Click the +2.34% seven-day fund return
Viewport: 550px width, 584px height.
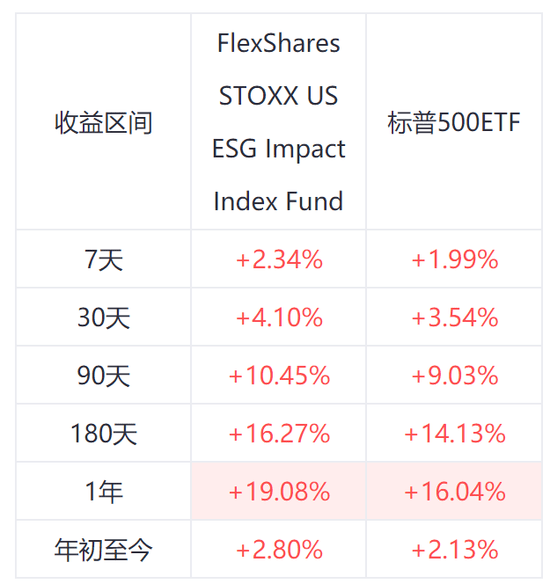click(279, 259)
